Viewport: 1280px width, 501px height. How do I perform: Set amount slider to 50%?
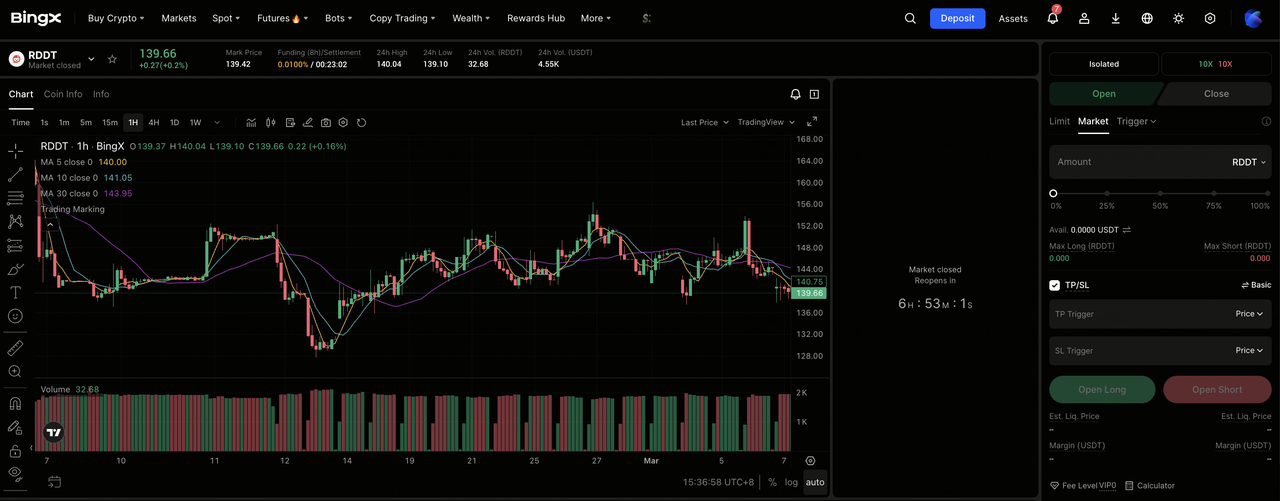1160,193
